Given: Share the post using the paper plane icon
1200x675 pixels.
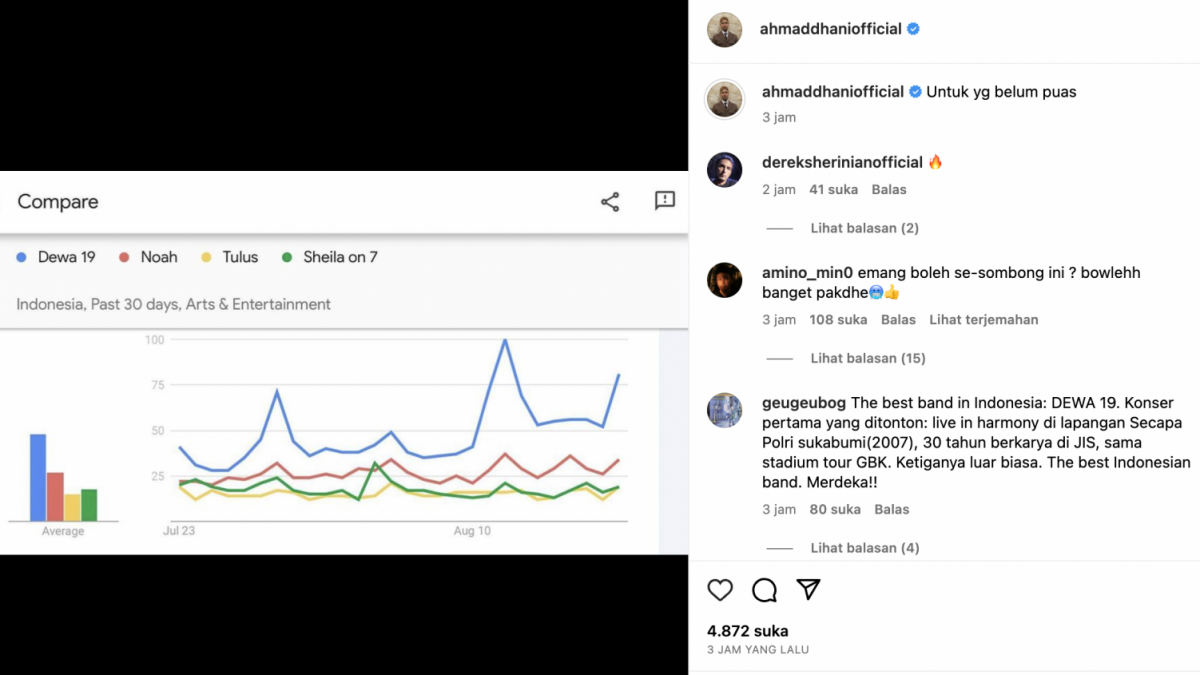Looking at the screenshot, I should pyautogui.click(x=808, y=590).
